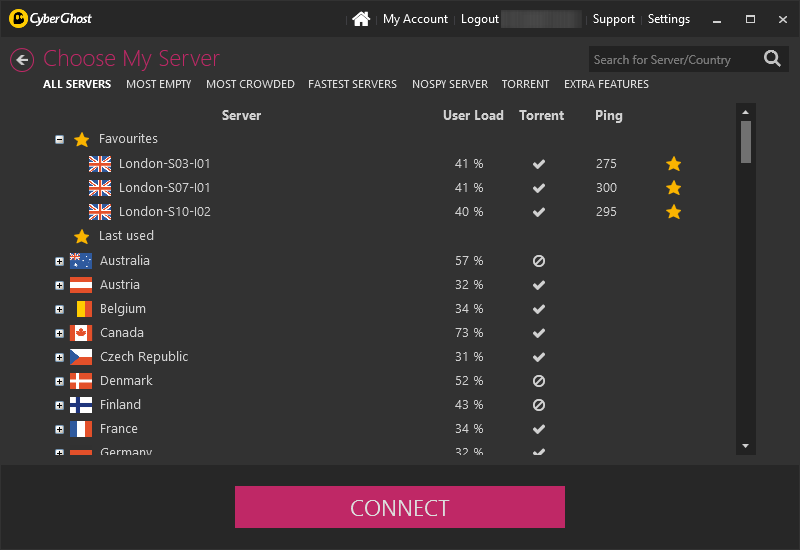Click the torrent-blocked icon for Denmark
The height and width of the screenshot is (550, 800).
point(539,381)
